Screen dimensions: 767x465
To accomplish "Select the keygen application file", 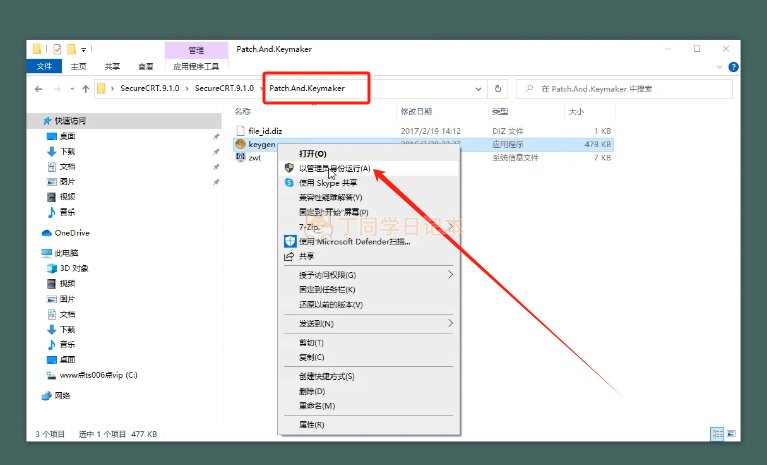I will (x=262, y=144).
